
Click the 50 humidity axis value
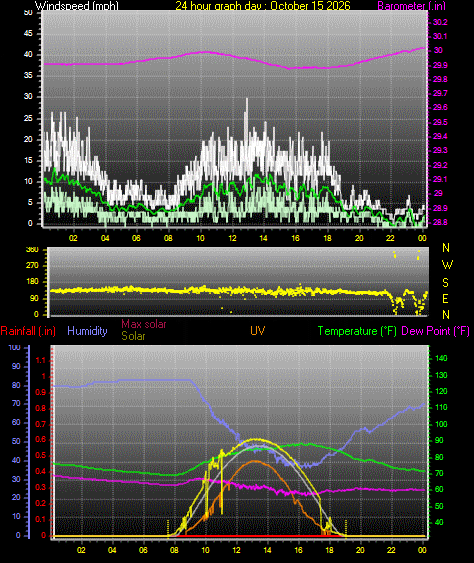click(16, 441)
